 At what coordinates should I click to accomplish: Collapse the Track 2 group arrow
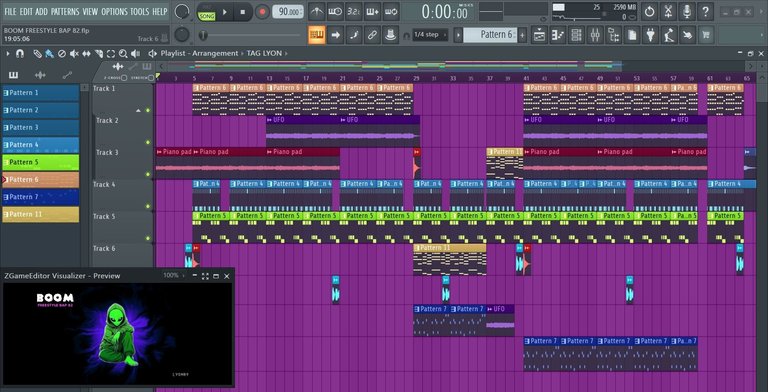point(138,111)
